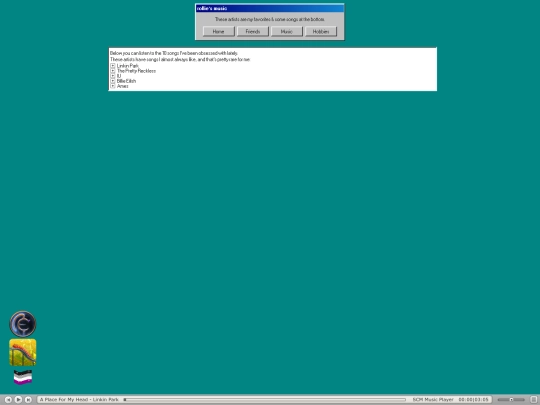The width and height of the screenshot is (540, 405).
Task: Open the Hobbies page
Action: (321, 31)
